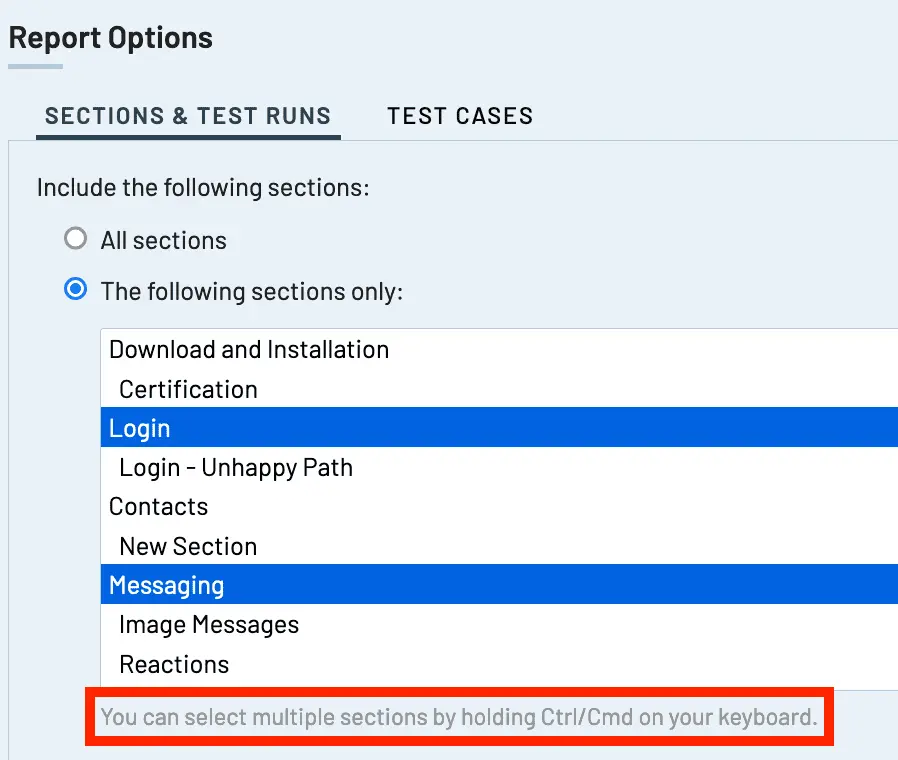Click 'Include the following sections:' label
Viewport: 898px width, 760px height.
[x=203, y=188]
